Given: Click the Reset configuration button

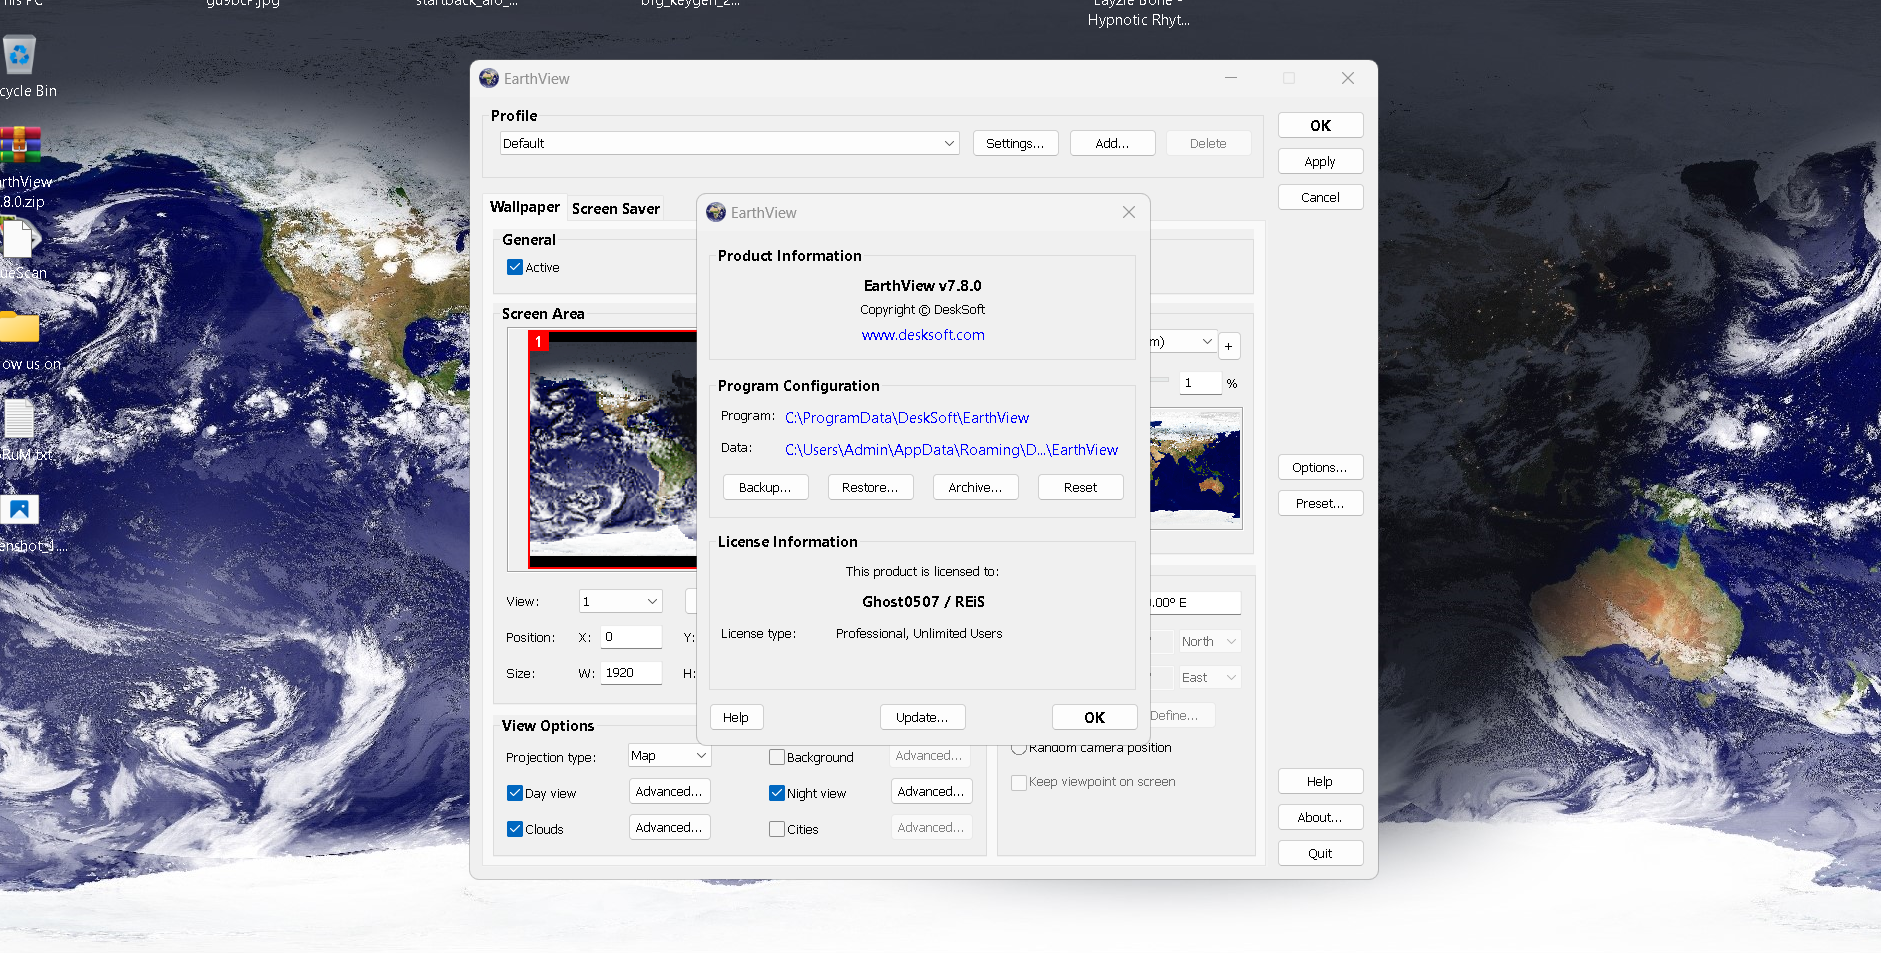Looking at the screenshot, I should [1080, 487].
